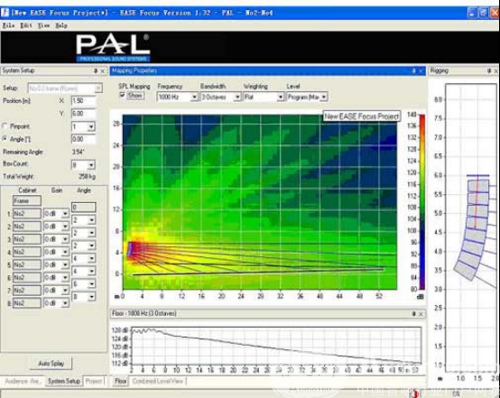Pin the System Setup panel
The image size is (500, 398).
coord(96,71)
